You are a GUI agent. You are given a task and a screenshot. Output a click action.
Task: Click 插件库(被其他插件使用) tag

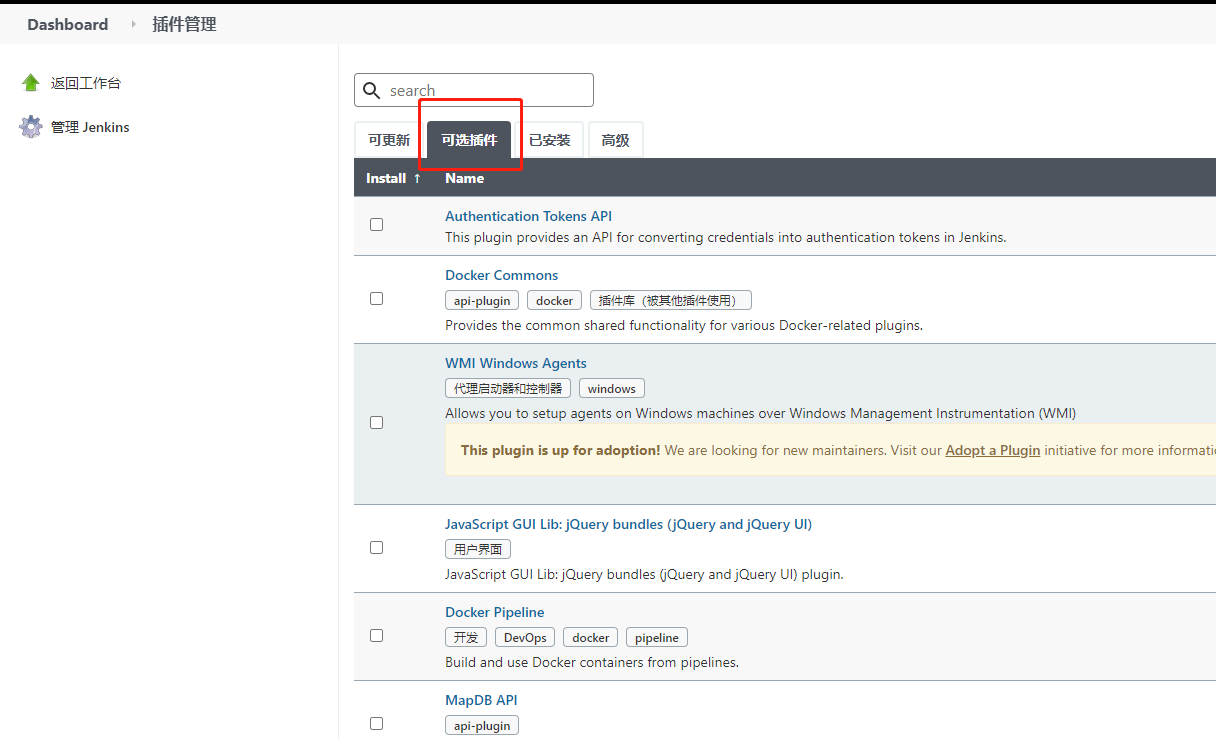click(670, 300)
